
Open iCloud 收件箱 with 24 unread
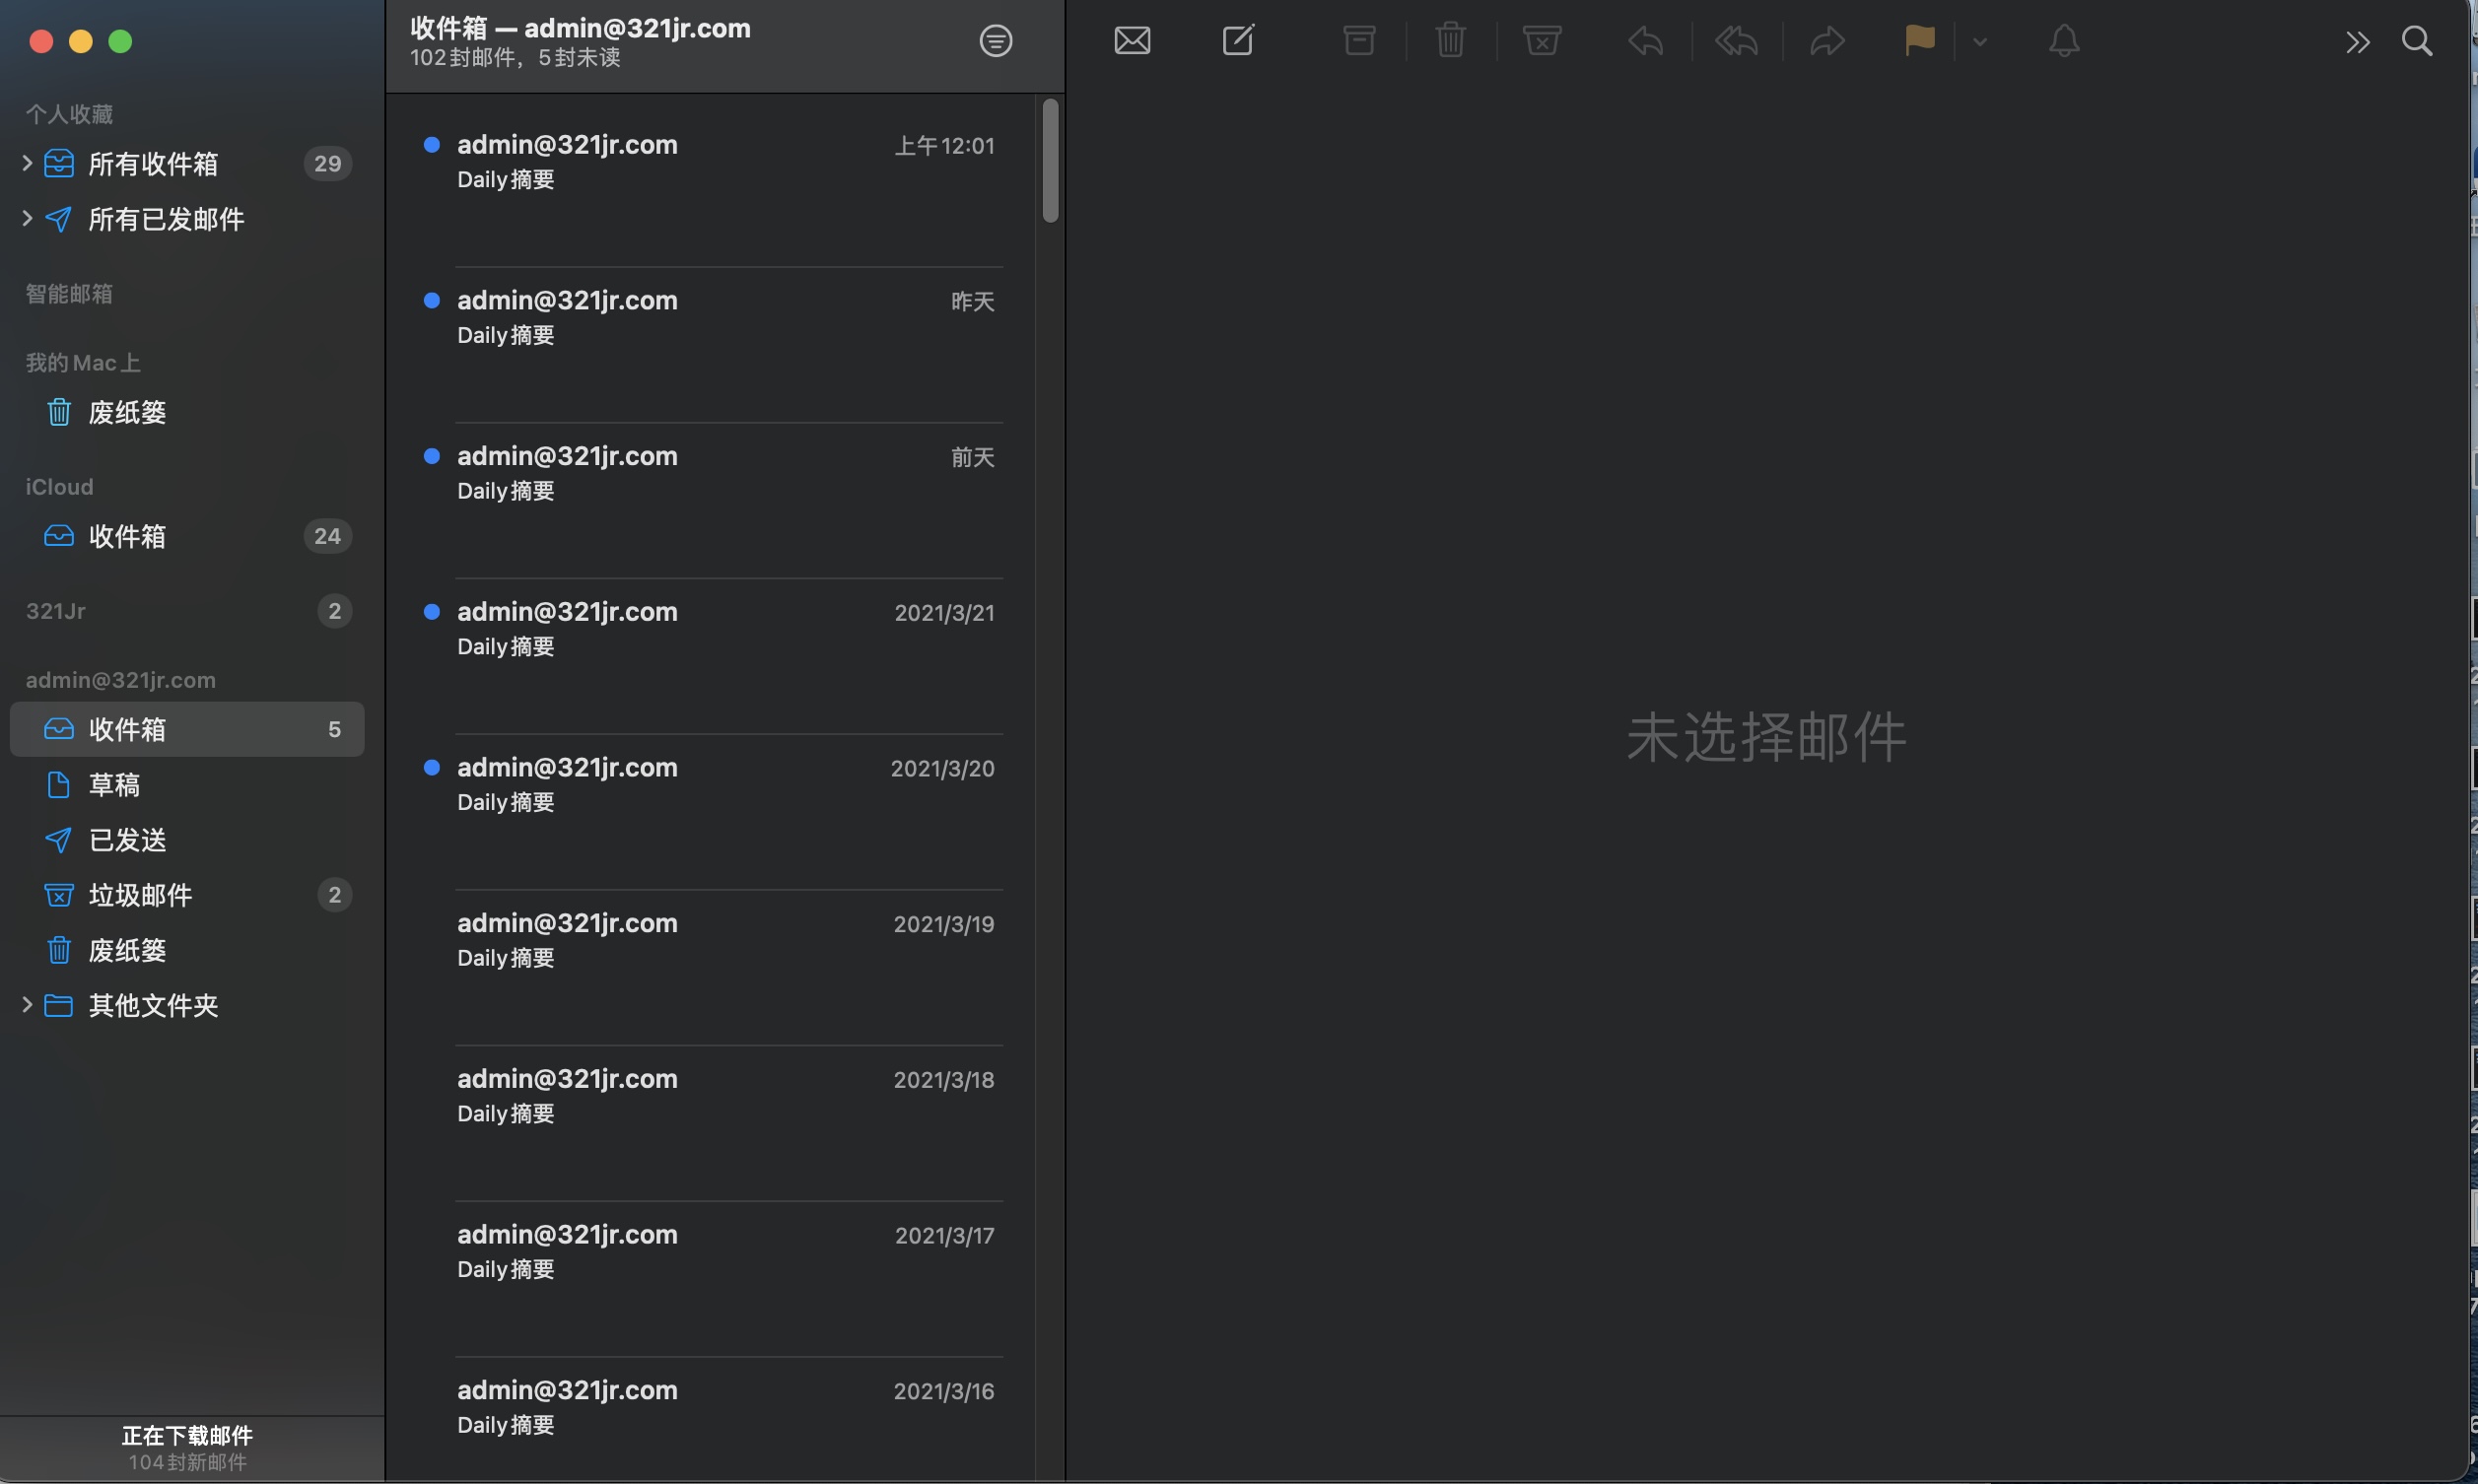pyautogui.click(x=187, y=536)
